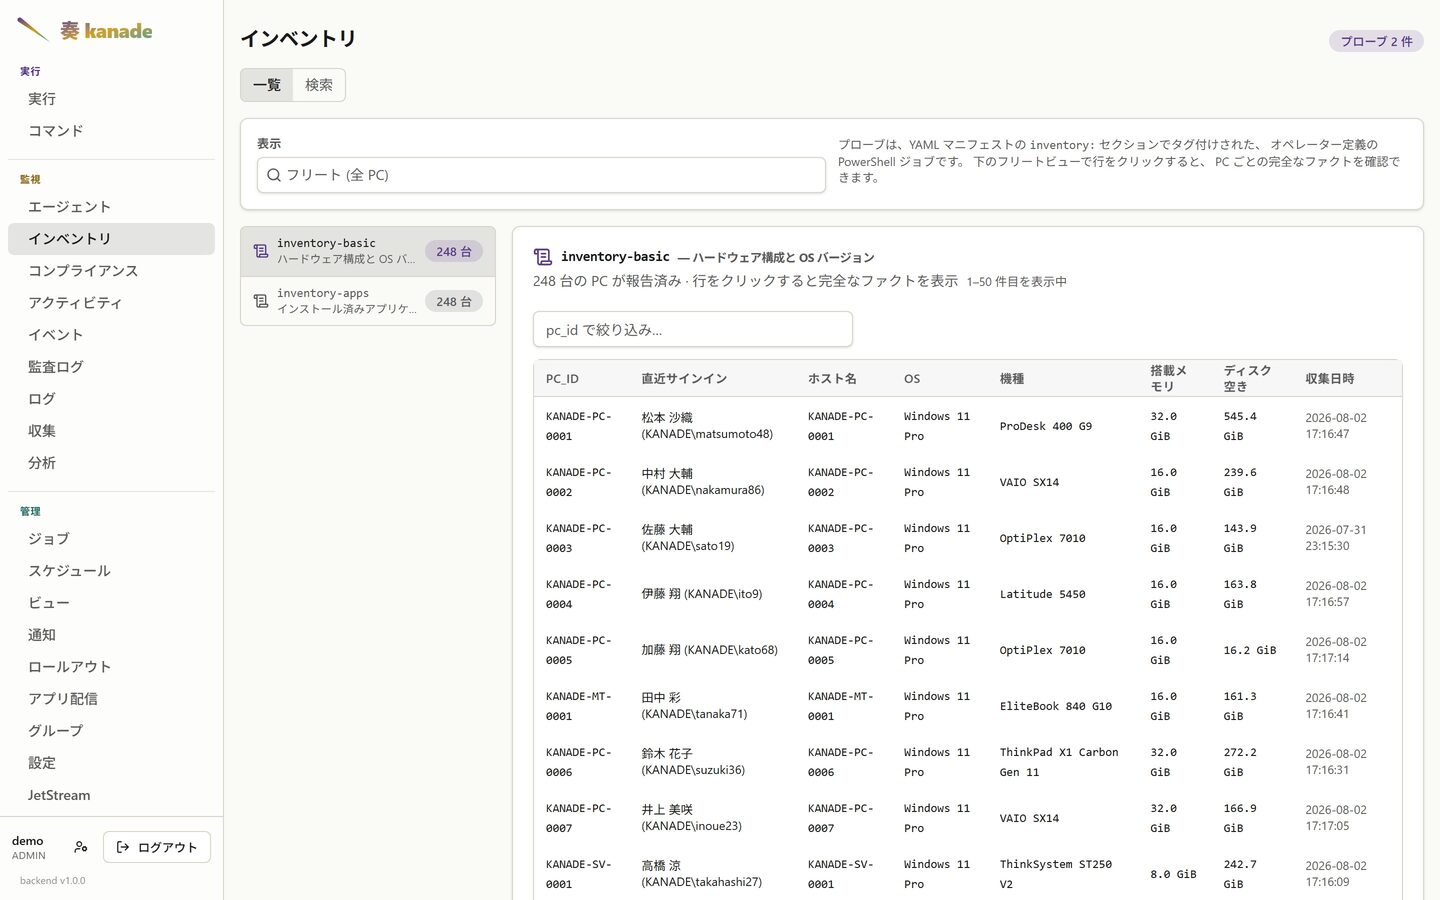Screen dimensions: 1440x900
Task: Open コンプライアンス page
Action: (111, 271)
